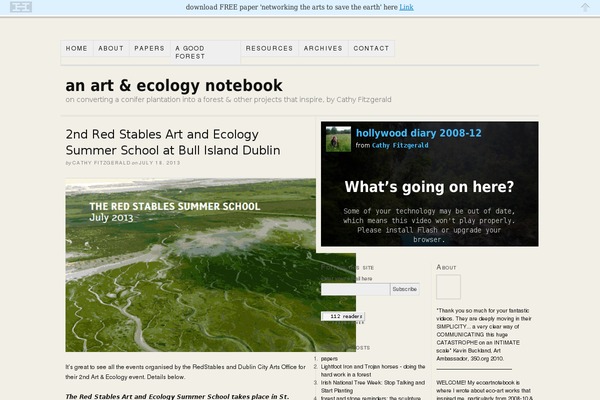600x400 pixels.
Task: Click the 'What's going on here?' video message
Action: pos(429,187)
